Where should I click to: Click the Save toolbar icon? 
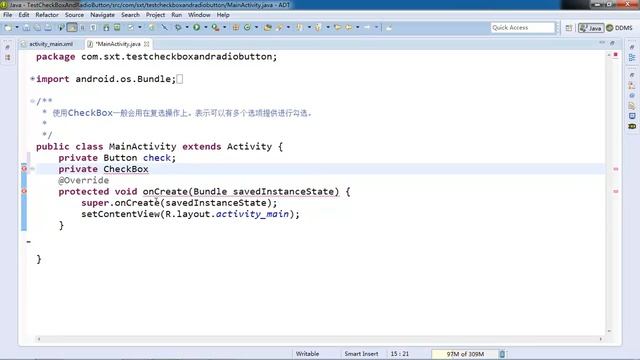pos(26,28)
